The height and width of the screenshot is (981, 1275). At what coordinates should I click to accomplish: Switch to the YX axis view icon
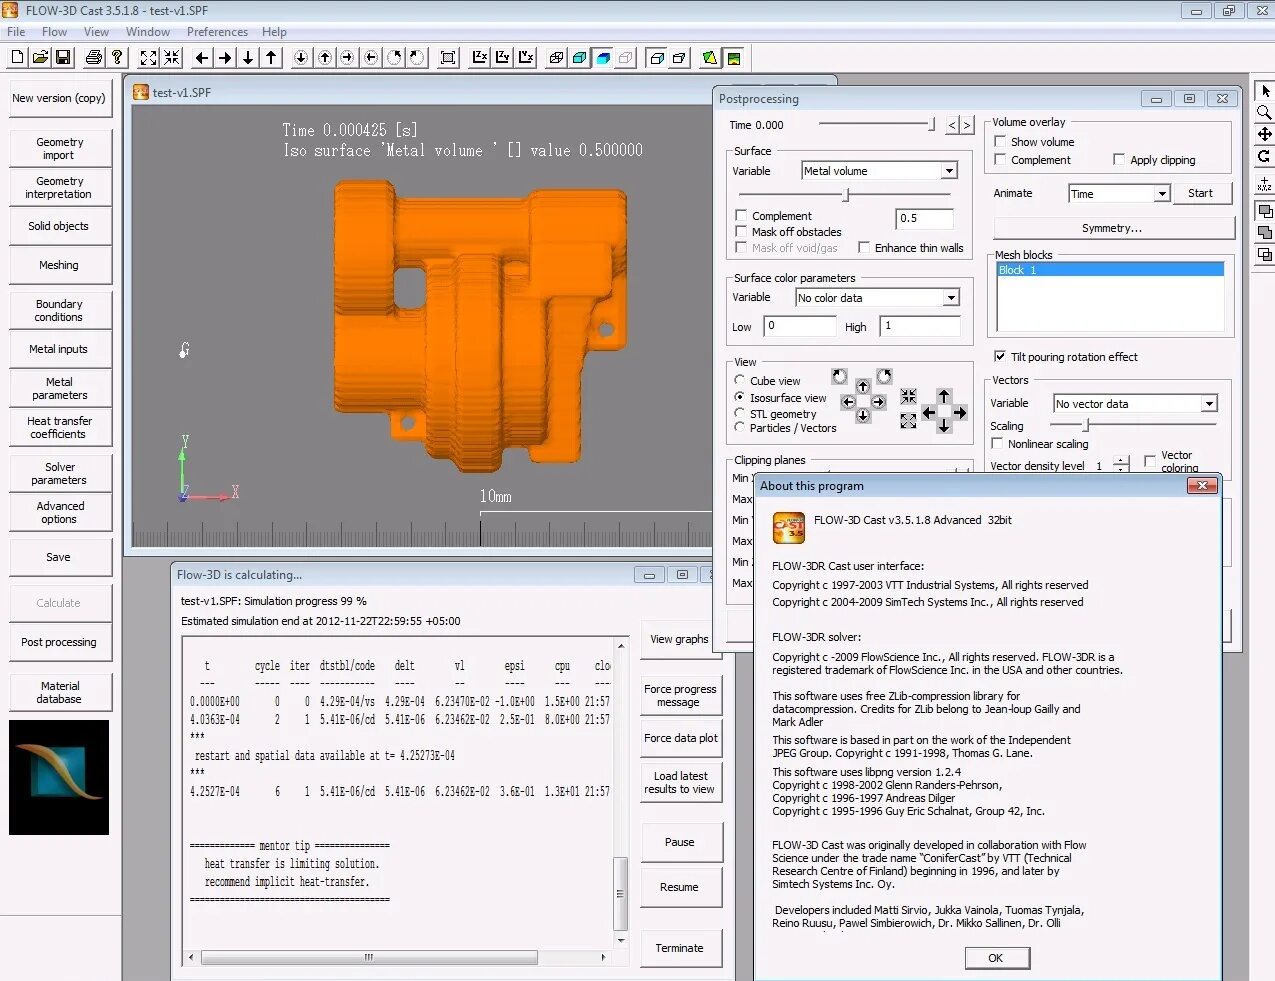[x=526, y=58]
